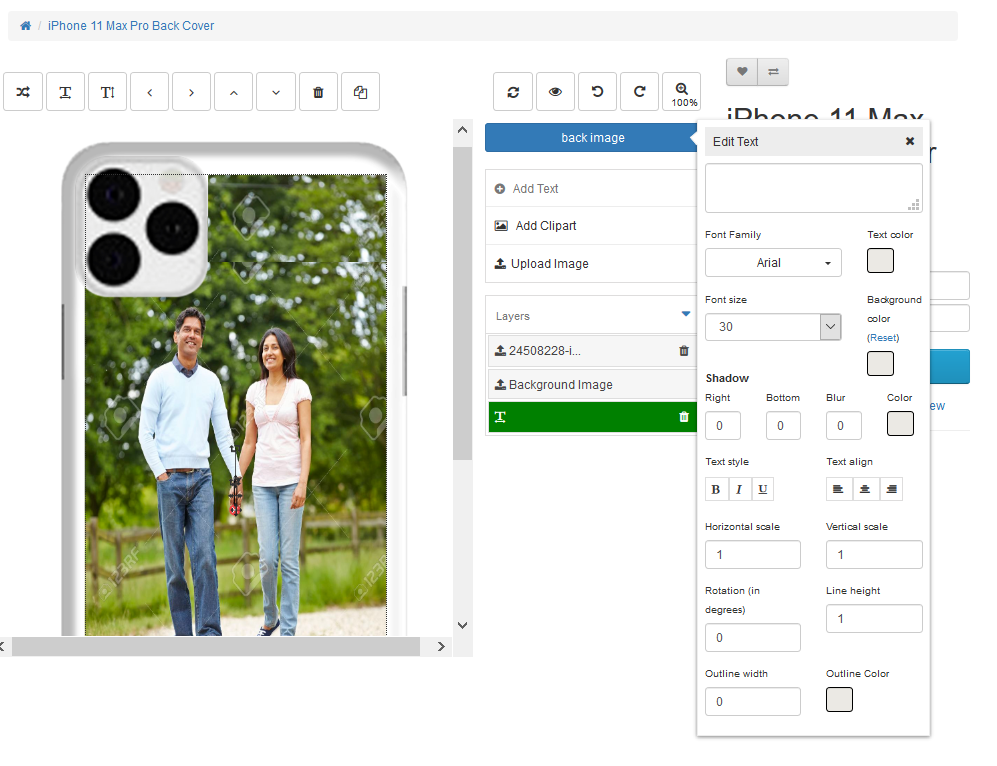Screen dimensions: 997x766
Task: Click the refresh/reset design icon
Action: 513,92
